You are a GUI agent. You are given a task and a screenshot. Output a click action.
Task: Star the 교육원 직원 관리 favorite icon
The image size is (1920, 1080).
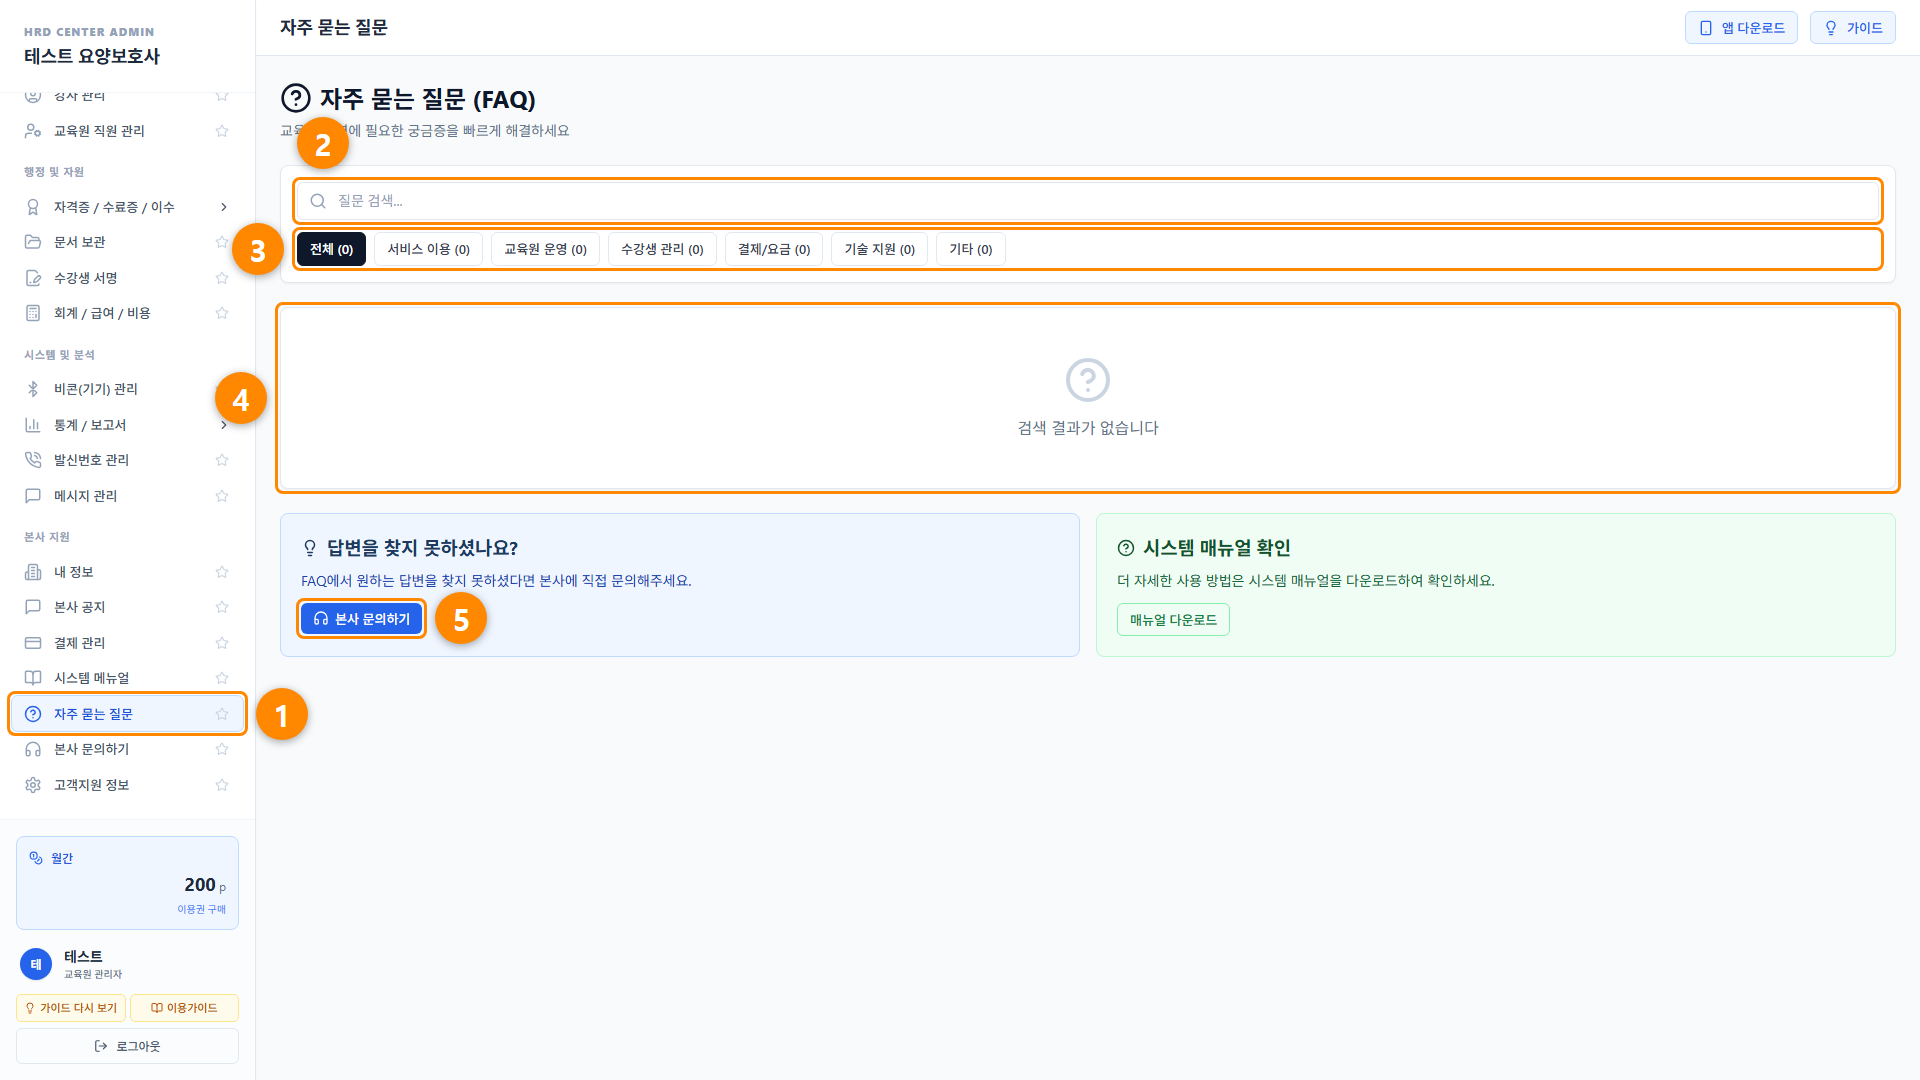click(222, 131)
